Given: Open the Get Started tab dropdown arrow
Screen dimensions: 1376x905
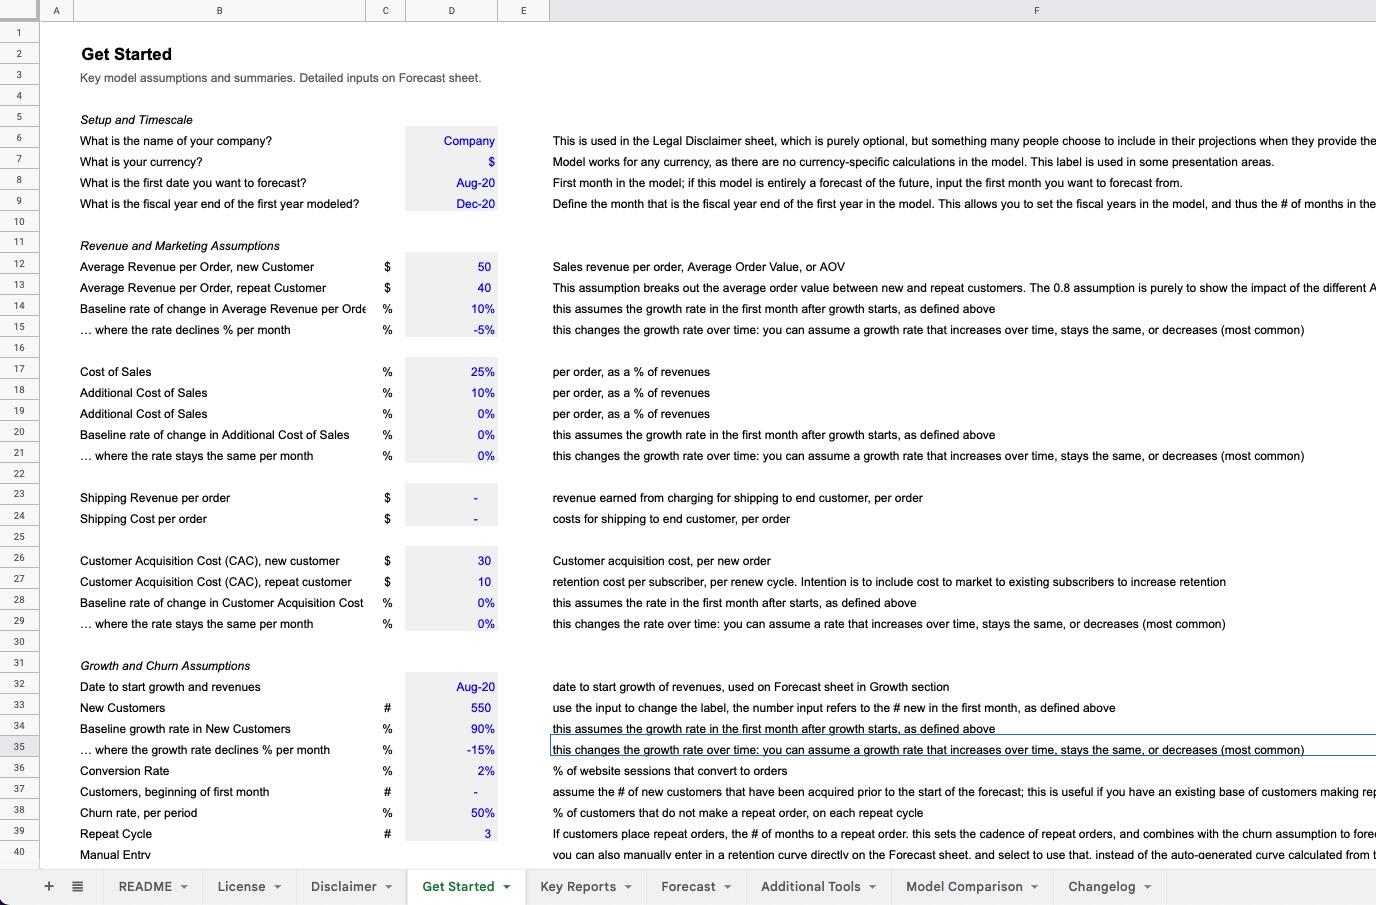Looking at the screenshot, I should click(506, 886).
